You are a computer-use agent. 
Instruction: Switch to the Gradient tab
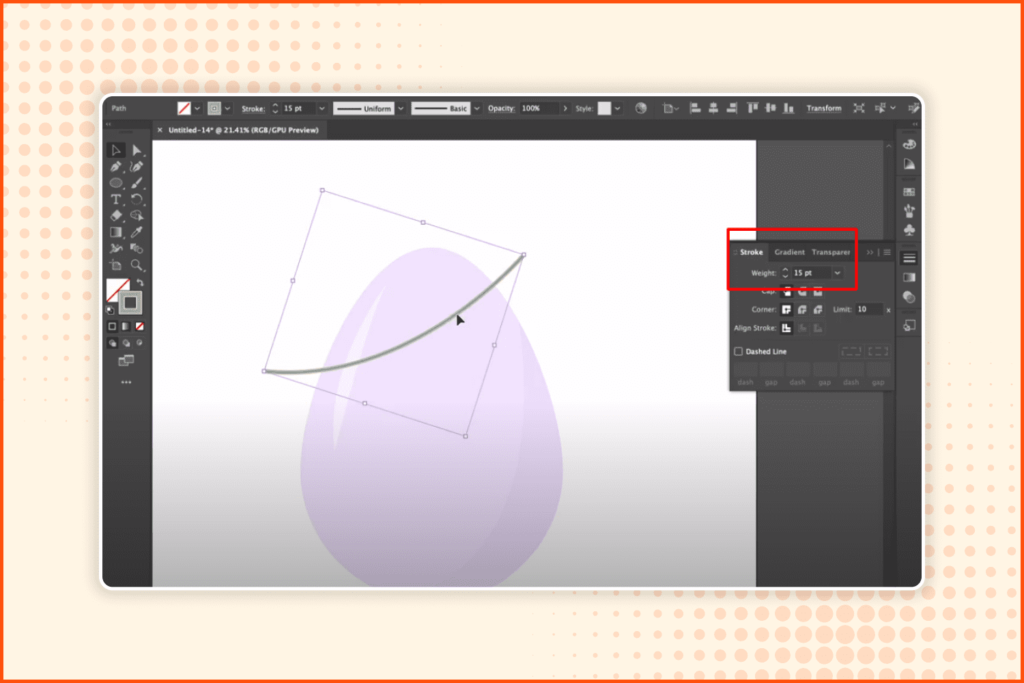(789, 252)
